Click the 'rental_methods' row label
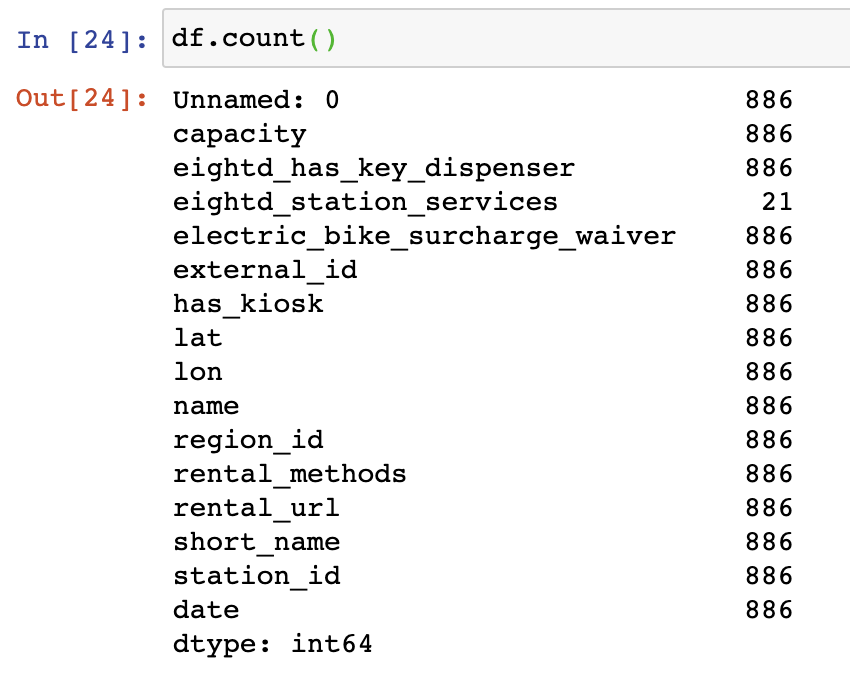This screenshot has width=850, height=686. (290, 474)
